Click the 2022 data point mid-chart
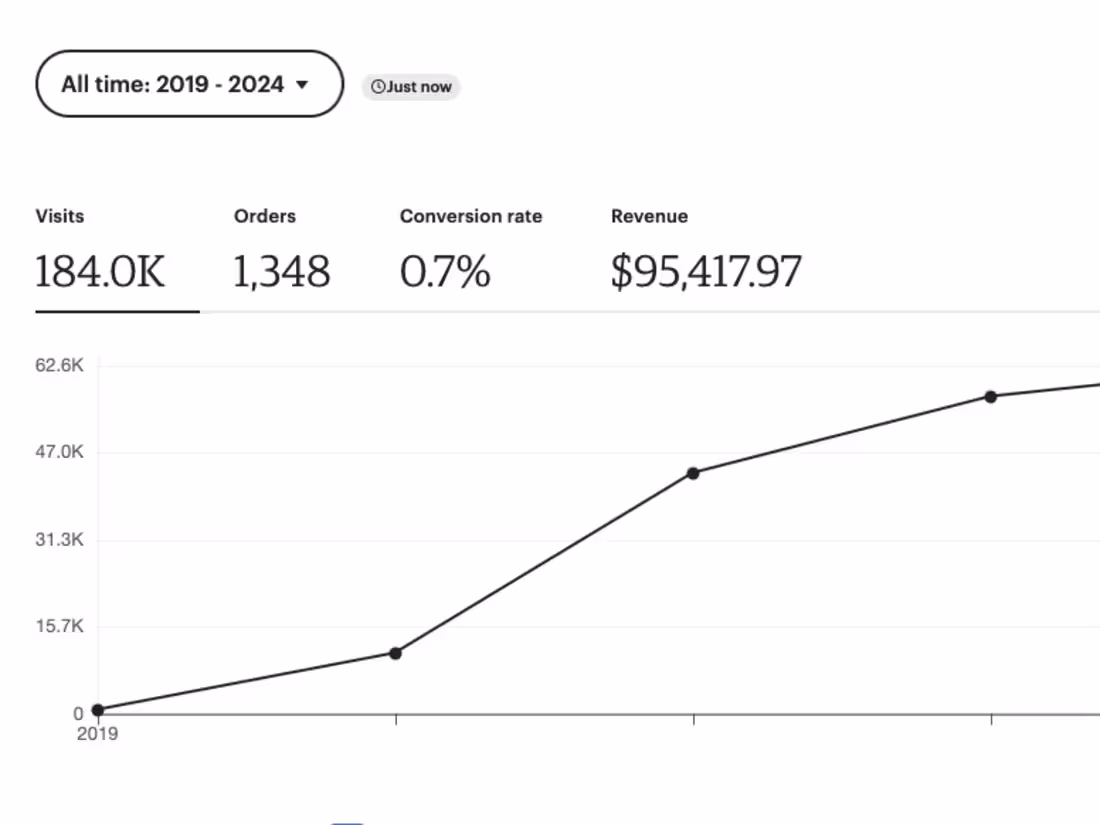1100x825 pixels. pos(693,473)
